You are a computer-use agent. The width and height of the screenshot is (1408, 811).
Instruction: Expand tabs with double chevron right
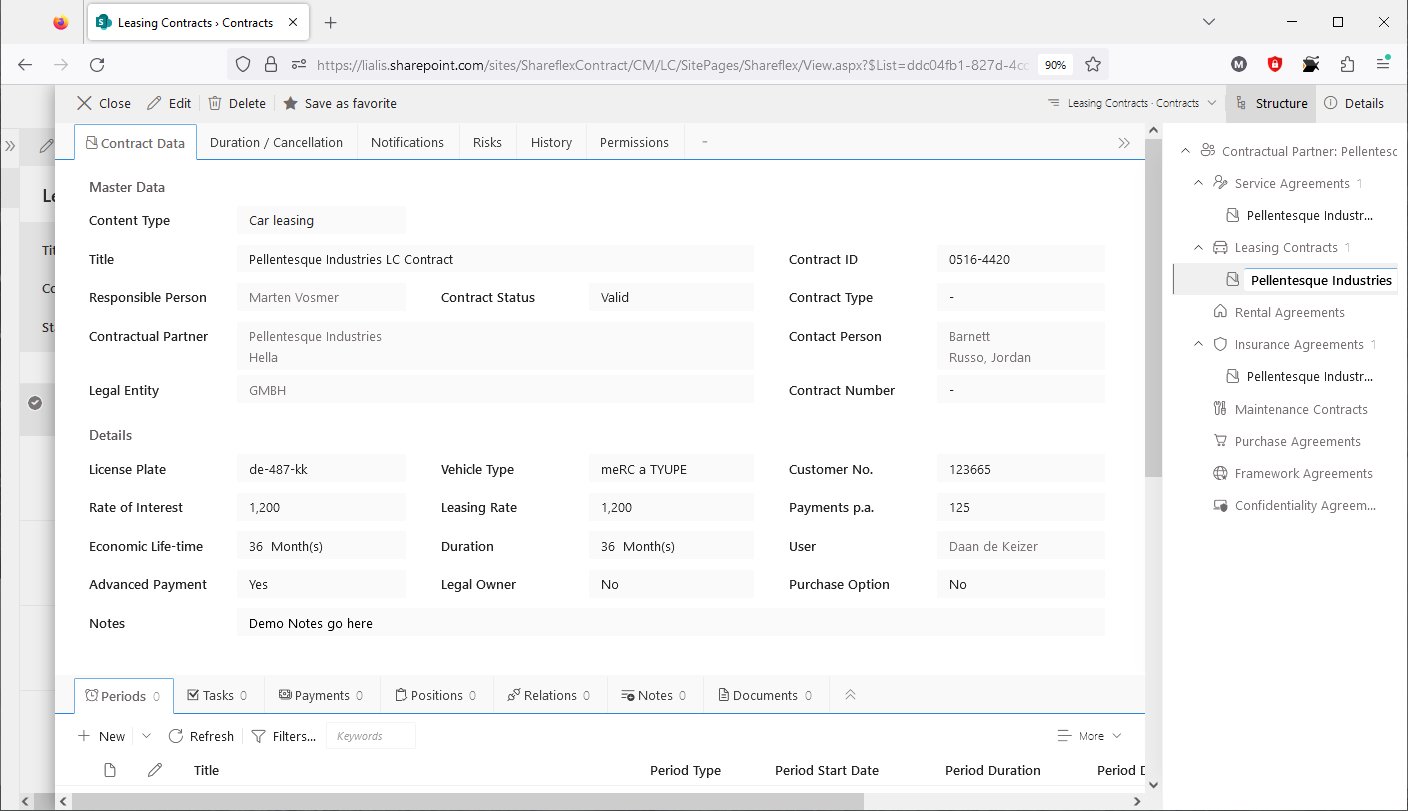pyautogui.click(x=1124, y=143)
